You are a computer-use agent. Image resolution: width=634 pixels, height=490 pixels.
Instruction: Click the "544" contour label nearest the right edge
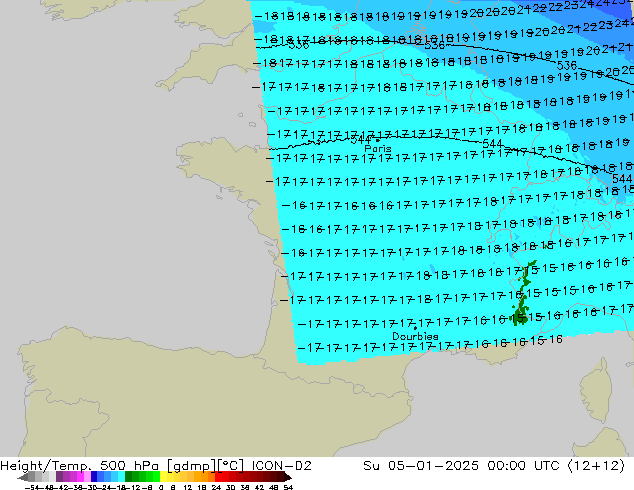tap(622, 178)
